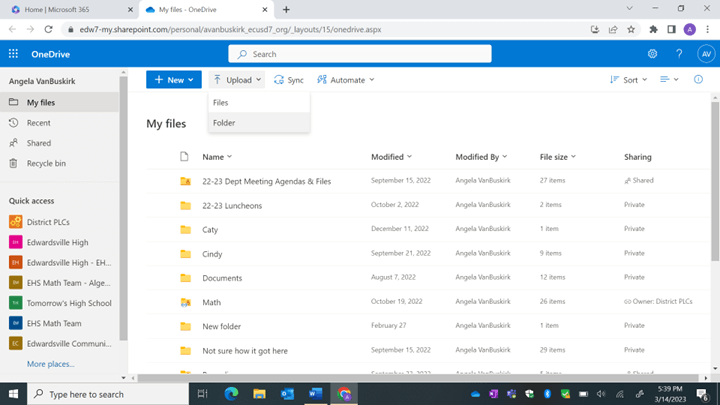The image size is (720, 405).
Task: Open Recent files in the sidebar
Action: [x=39, y=123]
